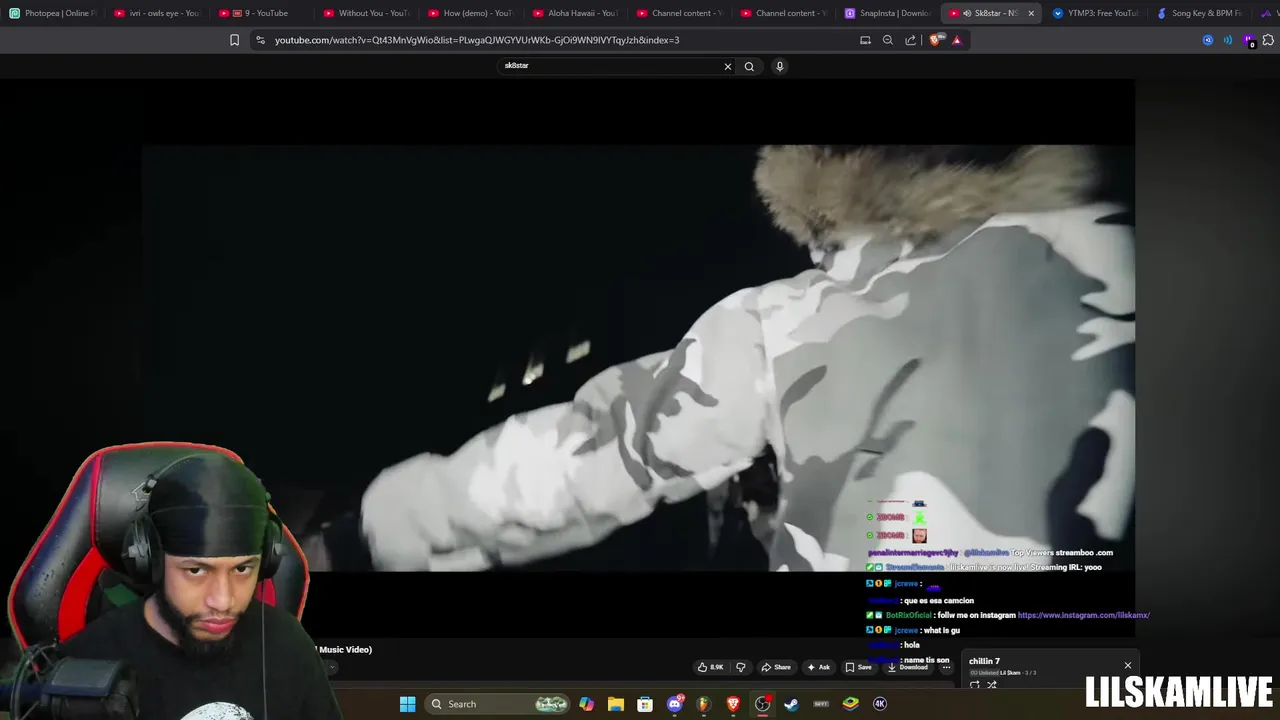Viewport: 1280px width, 720px height.
Task: Open Steam from the taskbar
Action: [x=791, y=704]
